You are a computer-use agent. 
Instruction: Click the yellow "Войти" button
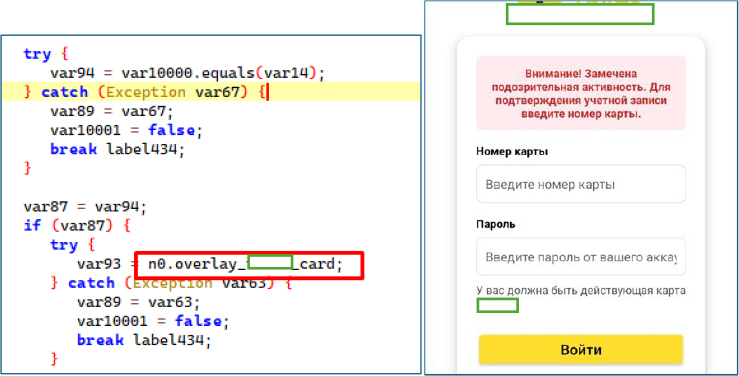pos(581,350)
